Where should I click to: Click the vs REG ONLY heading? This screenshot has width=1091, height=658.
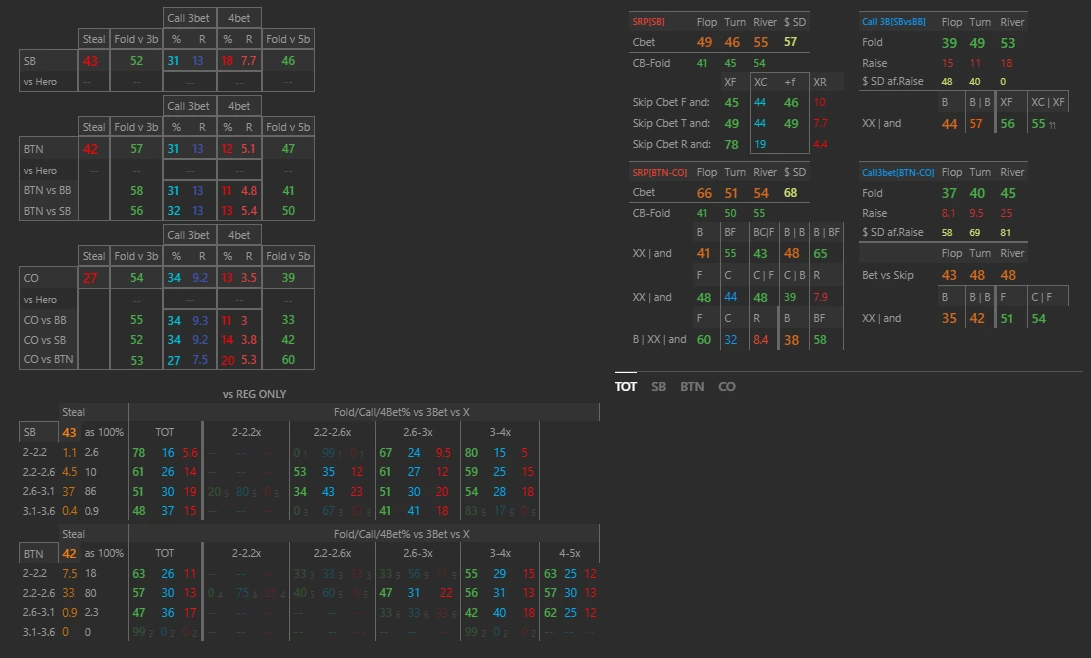254,394
